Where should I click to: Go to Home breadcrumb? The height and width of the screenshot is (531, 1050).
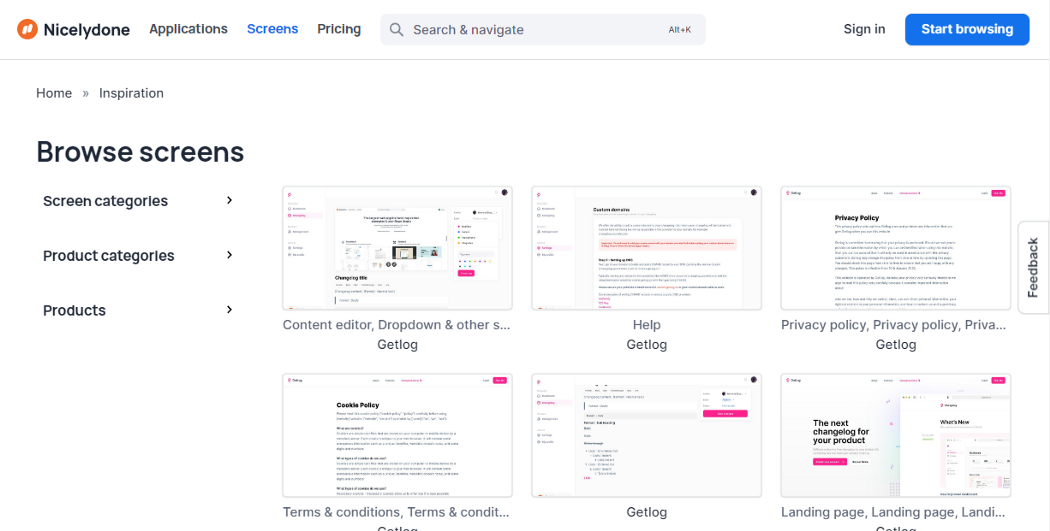click(x=54, y=93)
